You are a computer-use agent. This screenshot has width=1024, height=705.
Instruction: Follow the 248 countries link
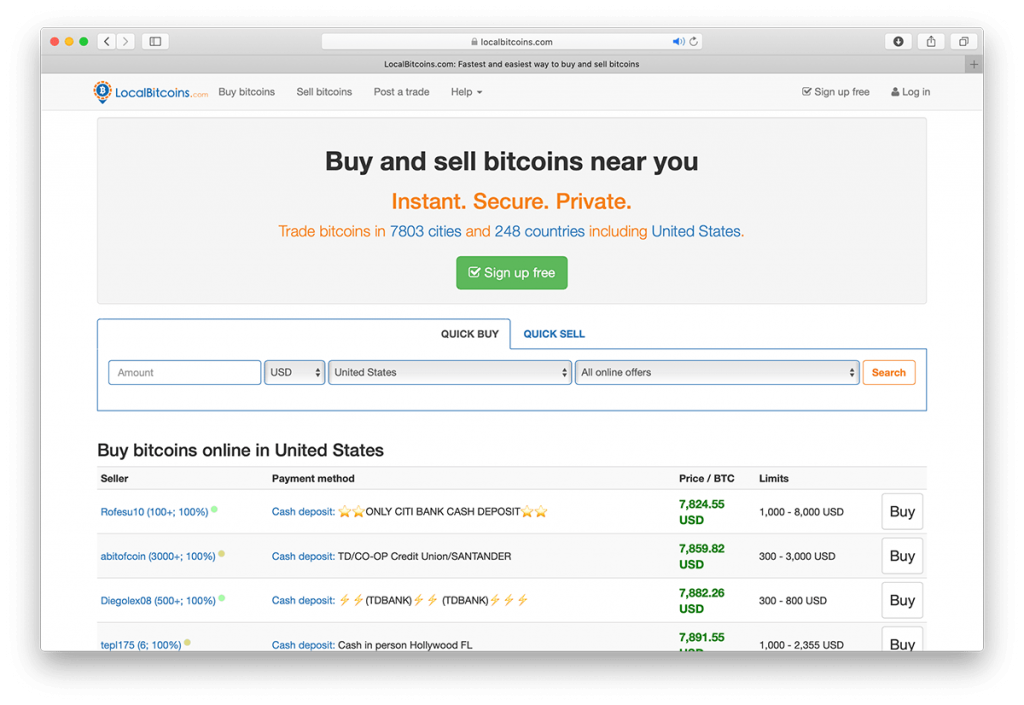(539, 232)
